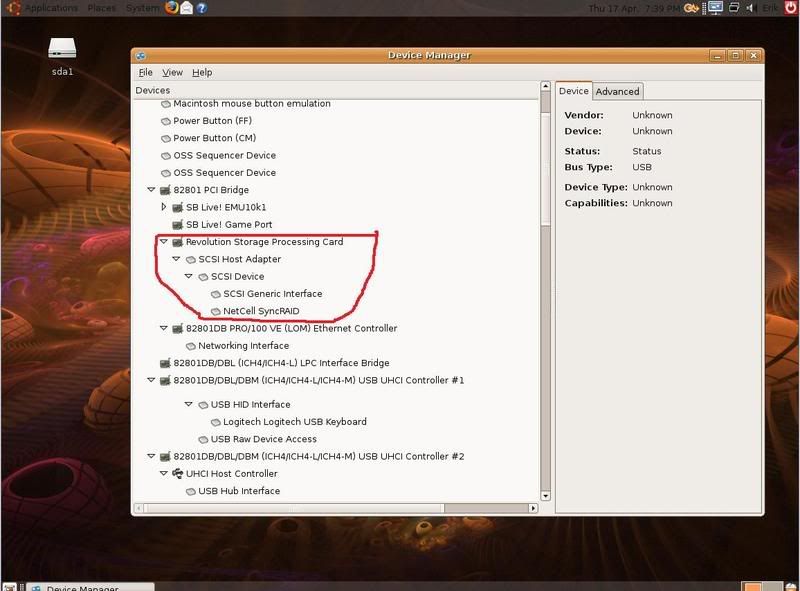Collapse the 82801 PCI Bridge node
Image resolution: width=800 pixels, height=591 pixels.
[151, 189]
